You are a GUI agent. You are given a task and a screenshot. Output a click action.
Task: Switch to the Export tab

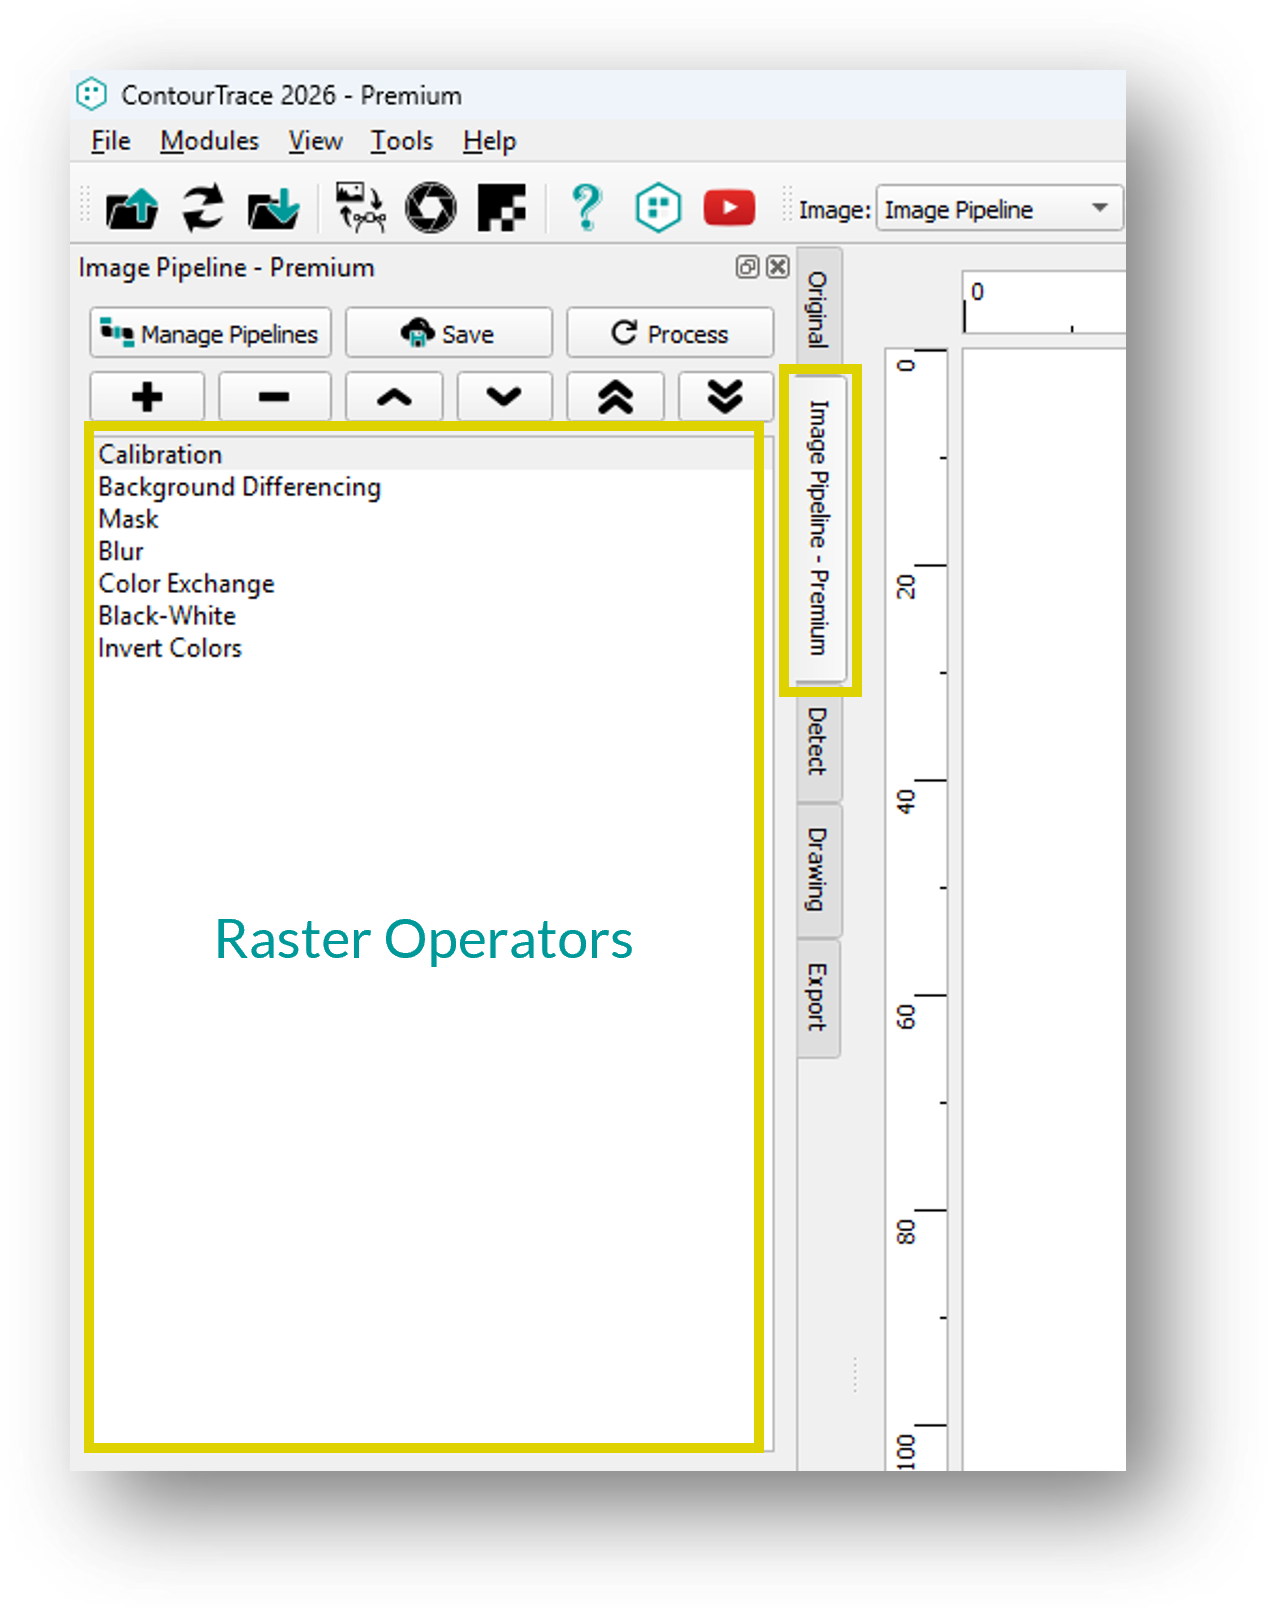[818, 997]
